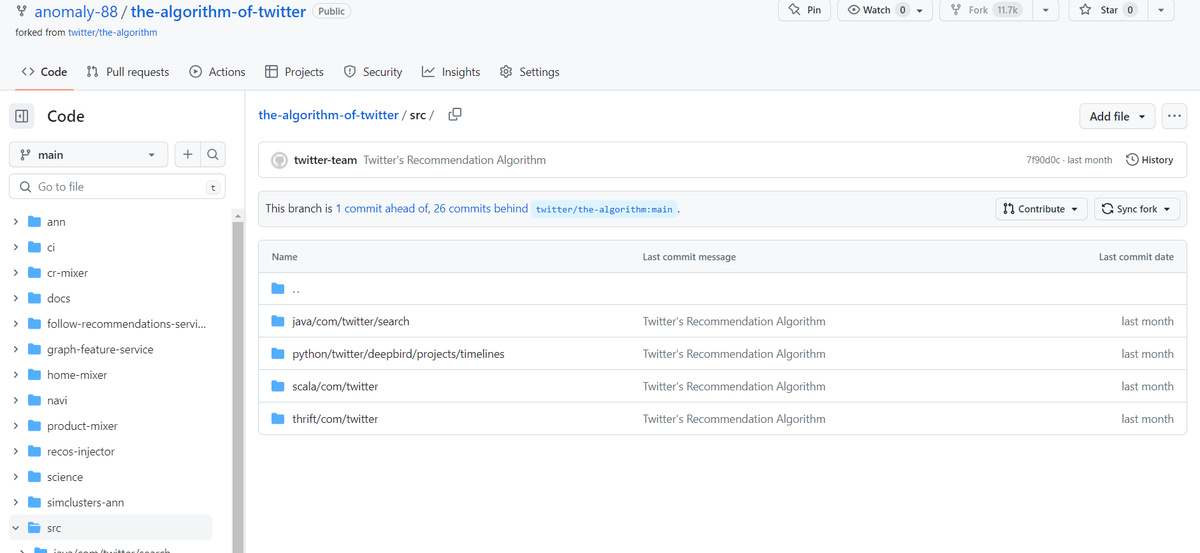Open the Actions tab

(217, 72)
